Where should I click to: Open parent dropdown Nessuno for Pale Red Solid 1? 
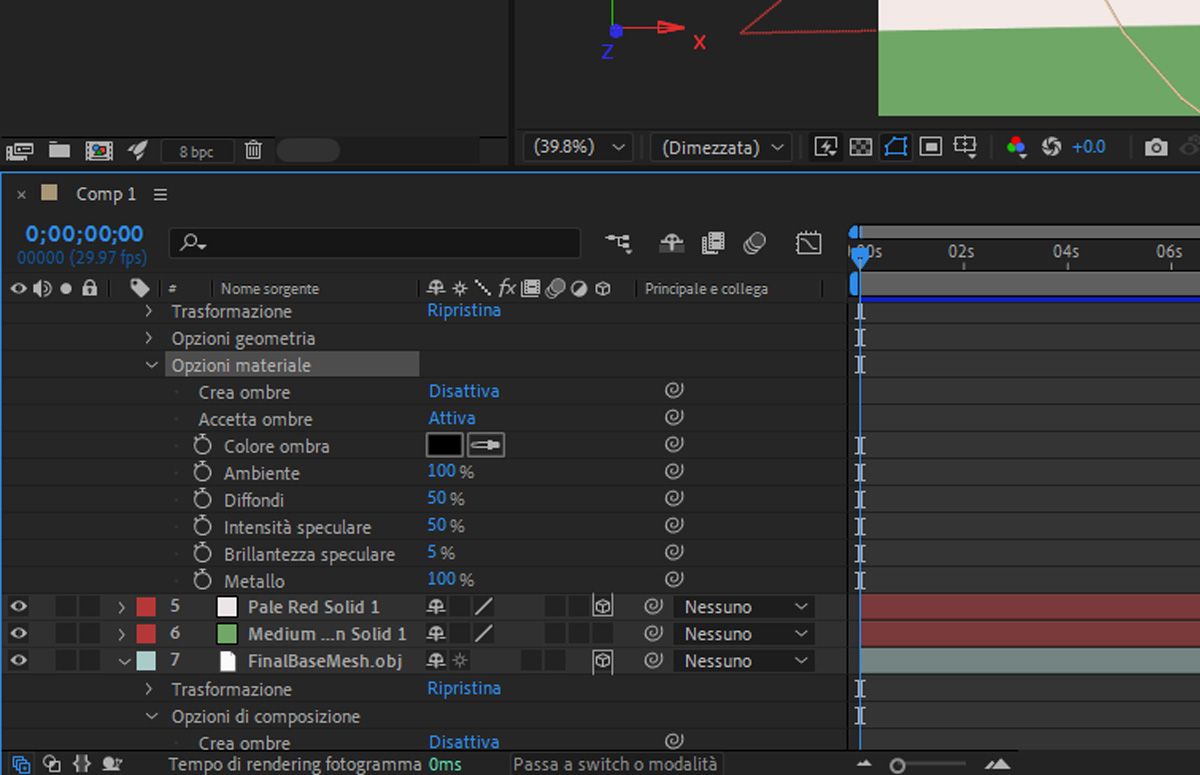tap(744, 607)
